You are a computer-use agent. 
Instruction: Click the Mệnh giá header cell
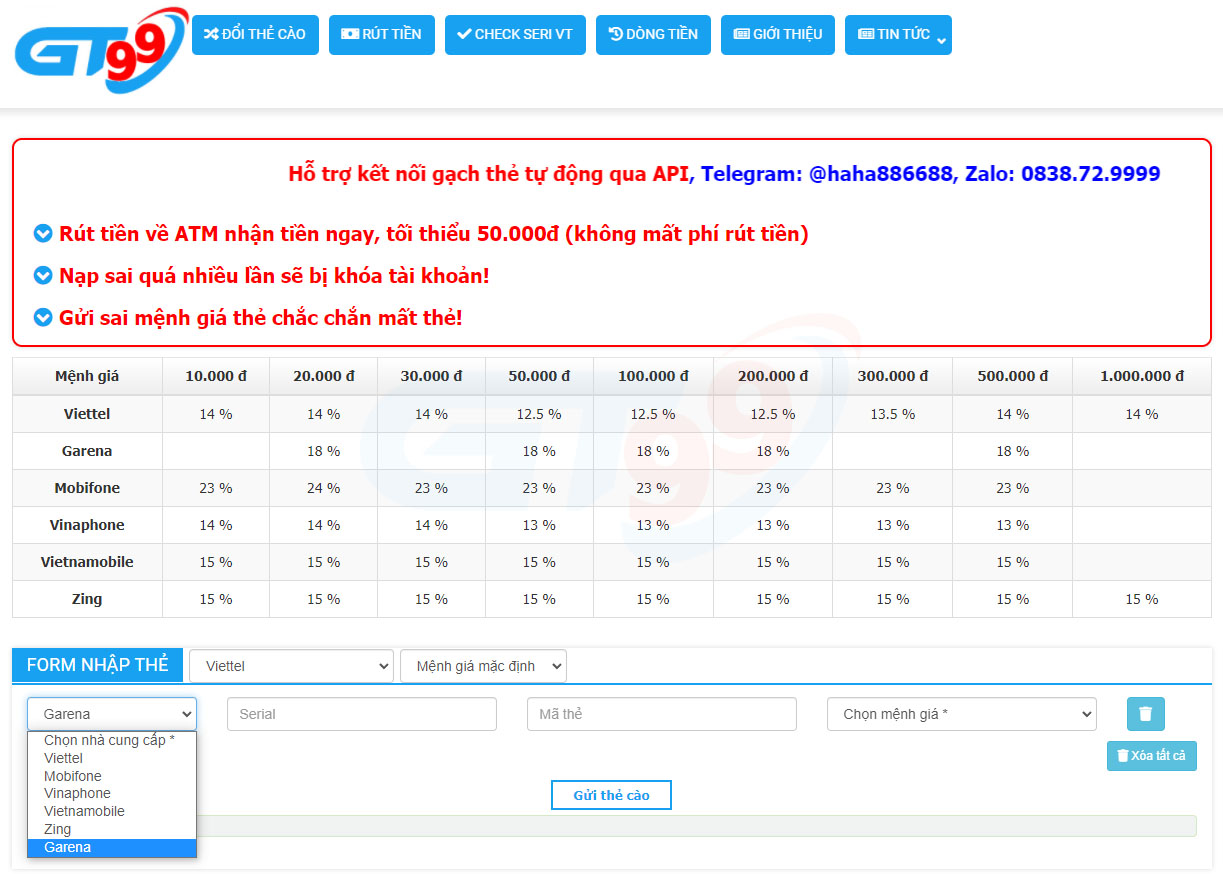[87, 376]
